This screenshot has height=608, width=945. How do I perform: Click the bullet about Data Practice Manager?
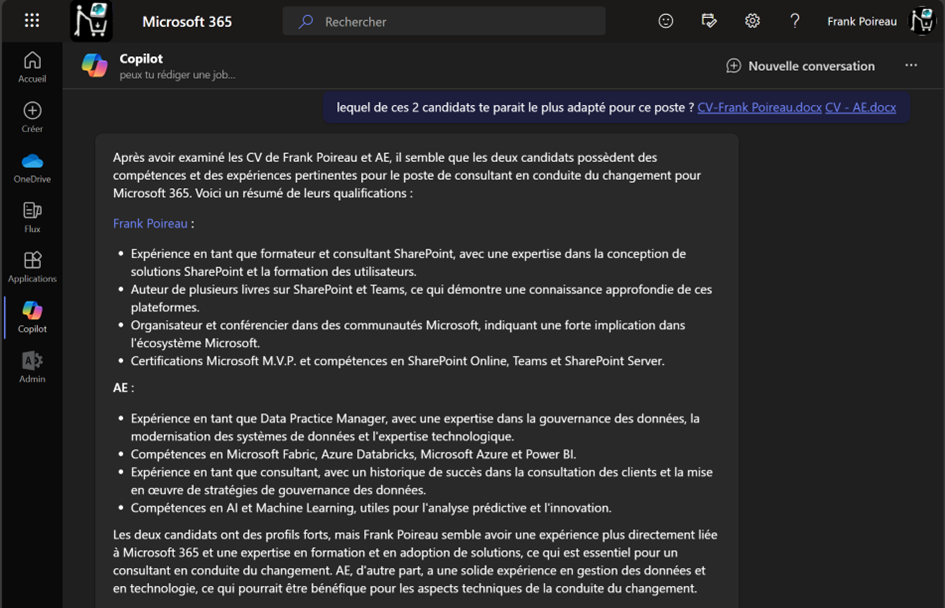point(415,427)
